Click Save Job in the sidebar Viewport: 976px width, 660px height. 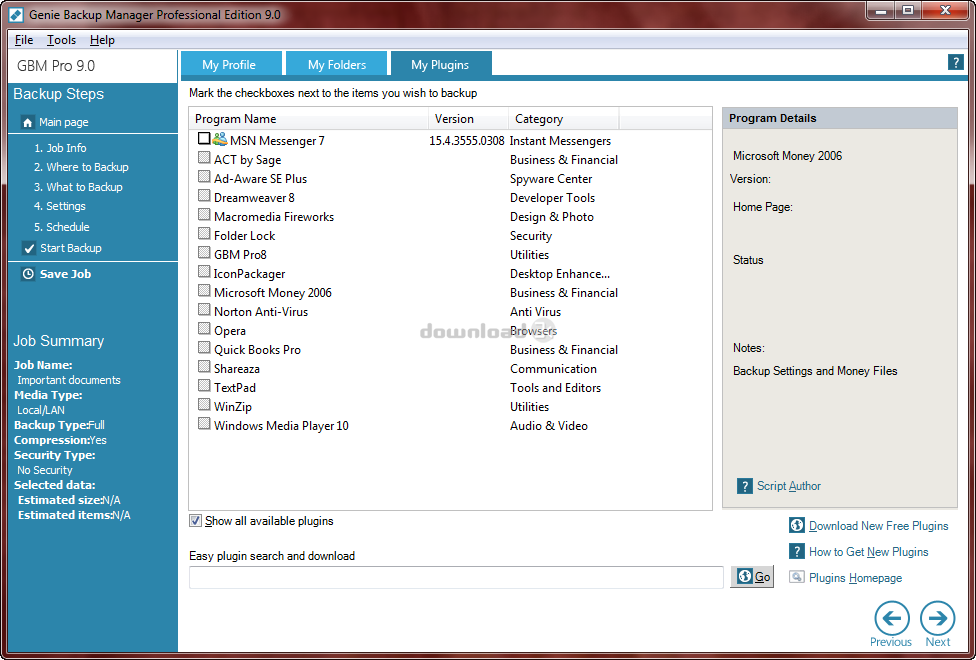pyautogui.click(x=65, y=274)
